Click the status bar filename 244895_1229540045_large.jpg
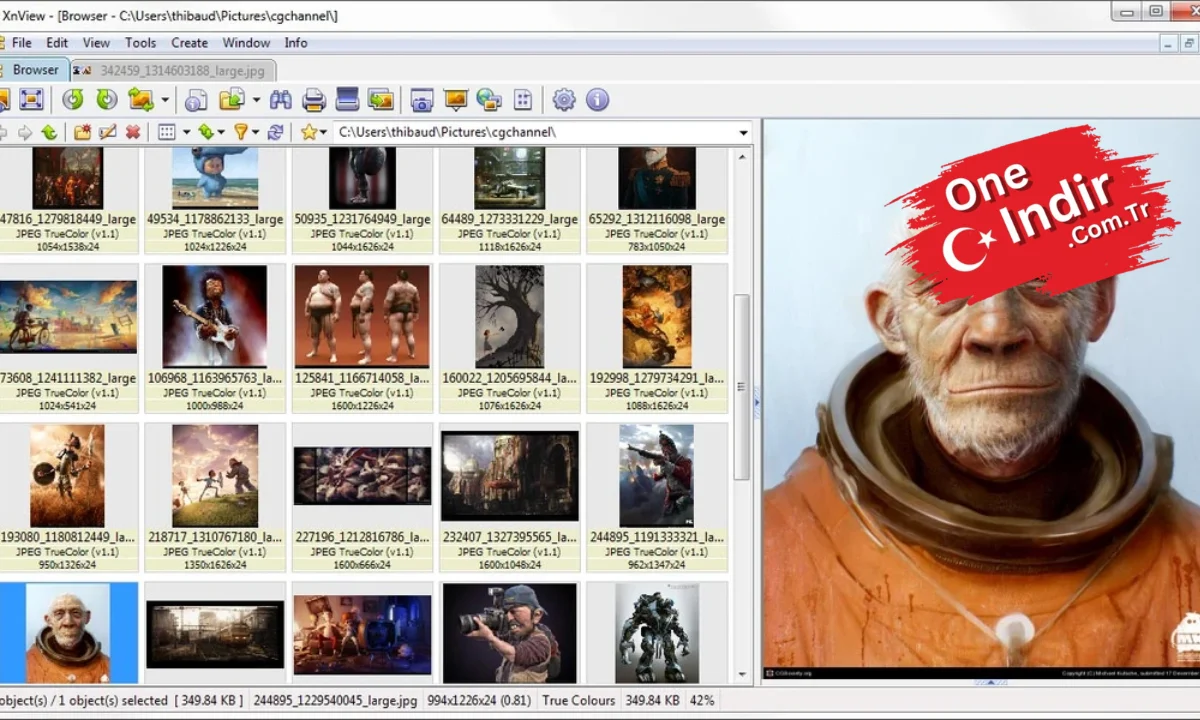This screenshot has height=720, width=1200. point(335,701)
